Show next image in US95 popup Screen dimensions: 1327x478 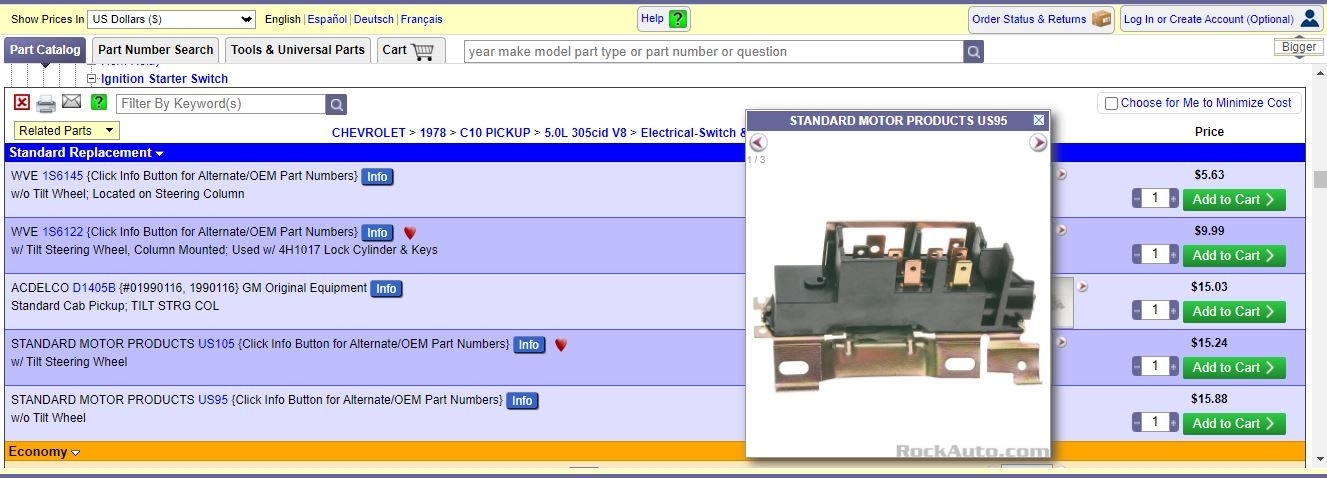(x=1038, y=143)
